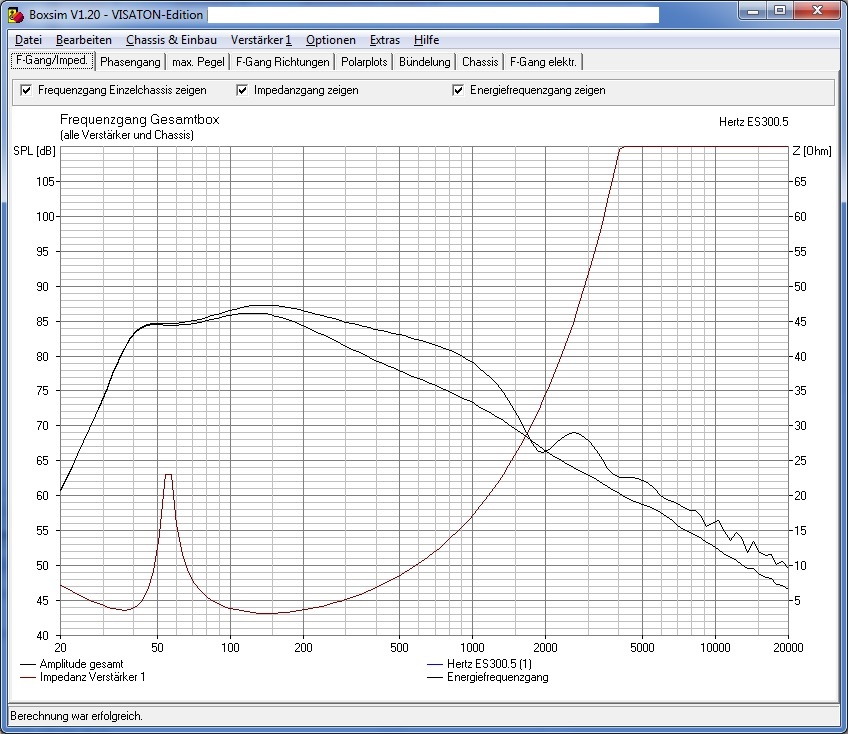
Task: Open the Hilfe menu
Action: pyautogui.click(x=426, y=40)
